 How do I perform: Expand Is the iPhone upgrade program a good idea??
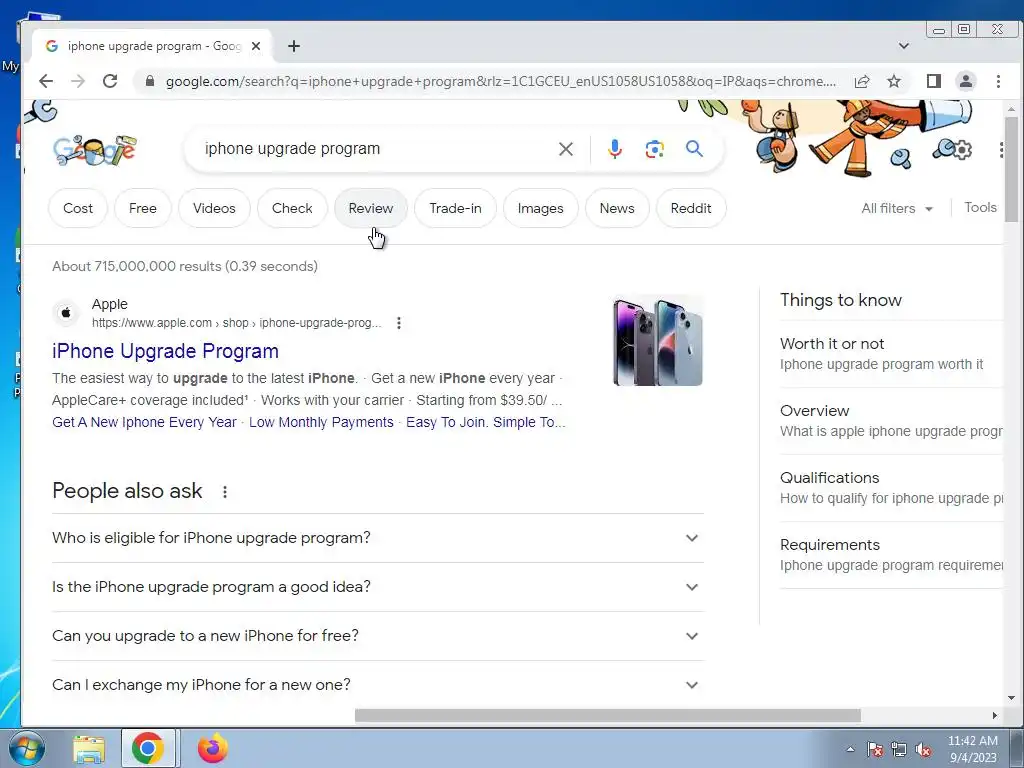point(377,587)
